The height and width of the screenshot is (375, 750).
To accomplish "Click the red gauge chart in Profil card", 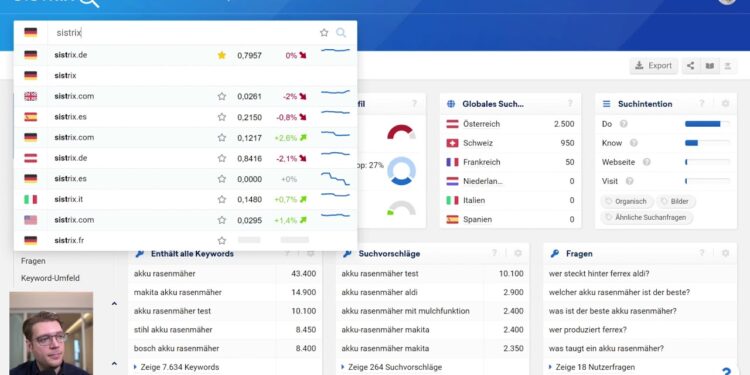I will (401, 132).
